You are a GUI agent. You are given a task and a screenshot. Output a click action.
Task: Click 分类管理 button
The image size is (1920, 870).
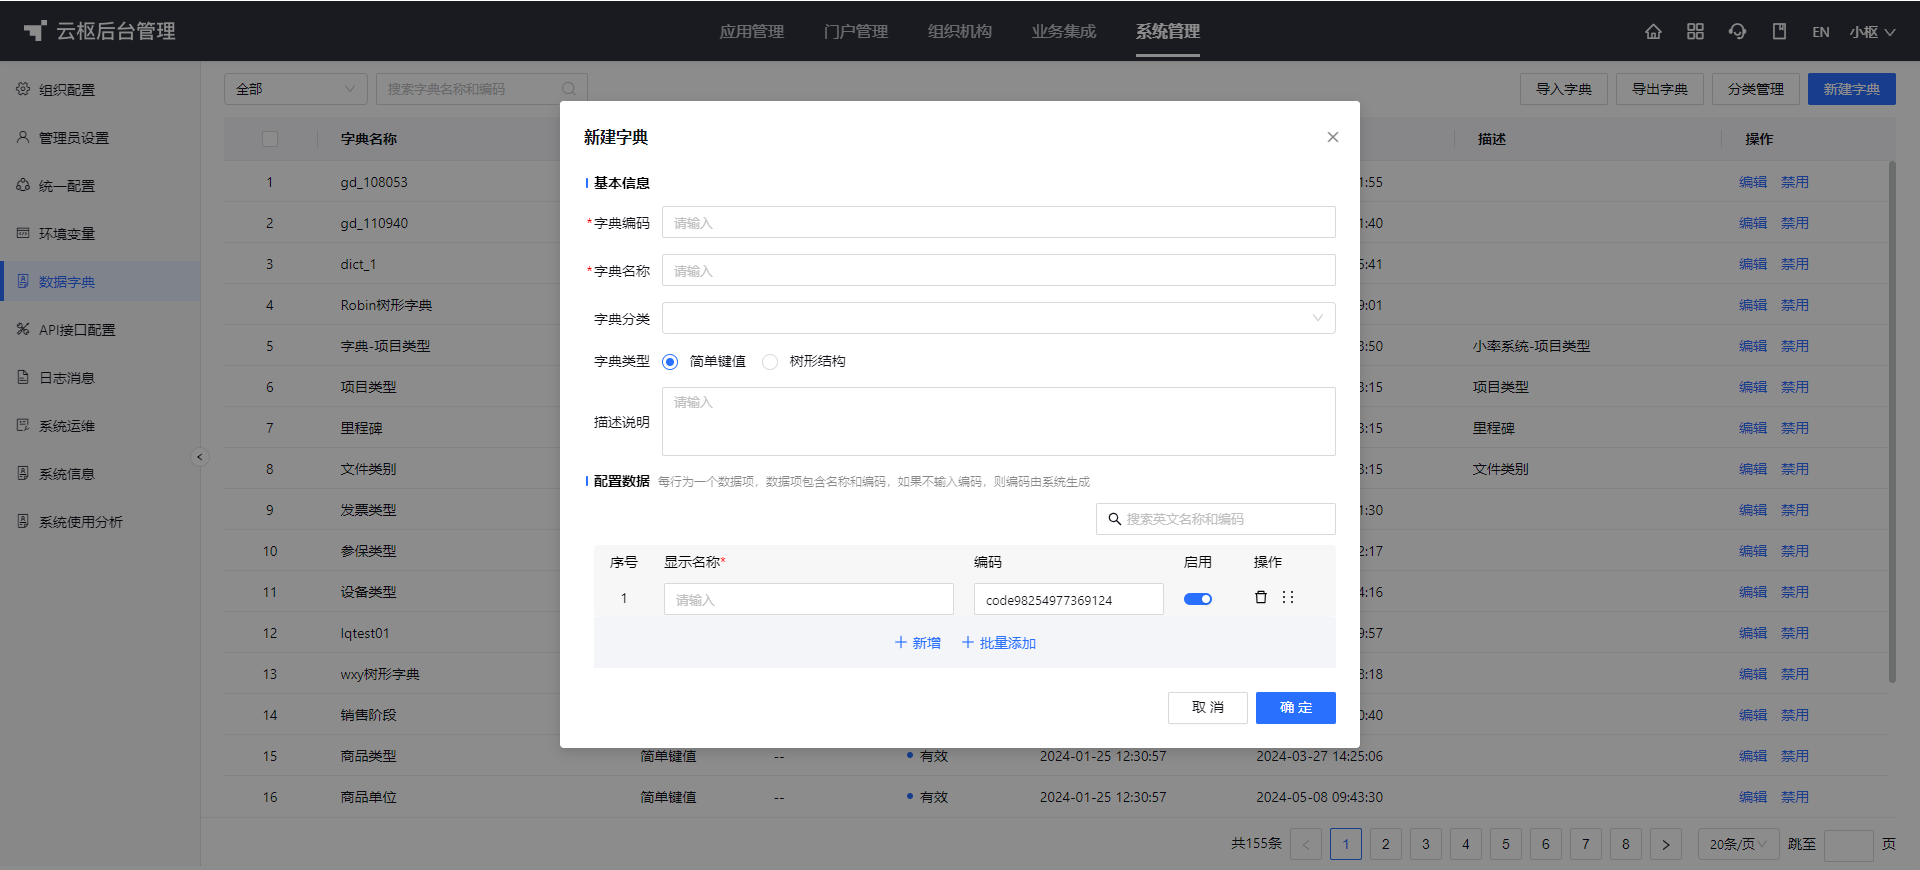[1756, 89]
